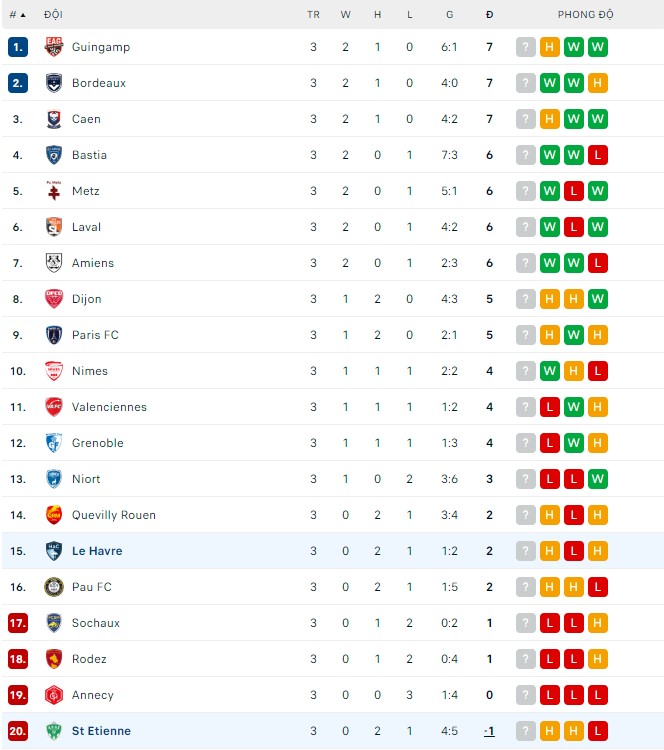Click St Etienne's -1 points value
Image resolution: width=664 pixels, height=750 pixels.
click(x=489, y=731)
